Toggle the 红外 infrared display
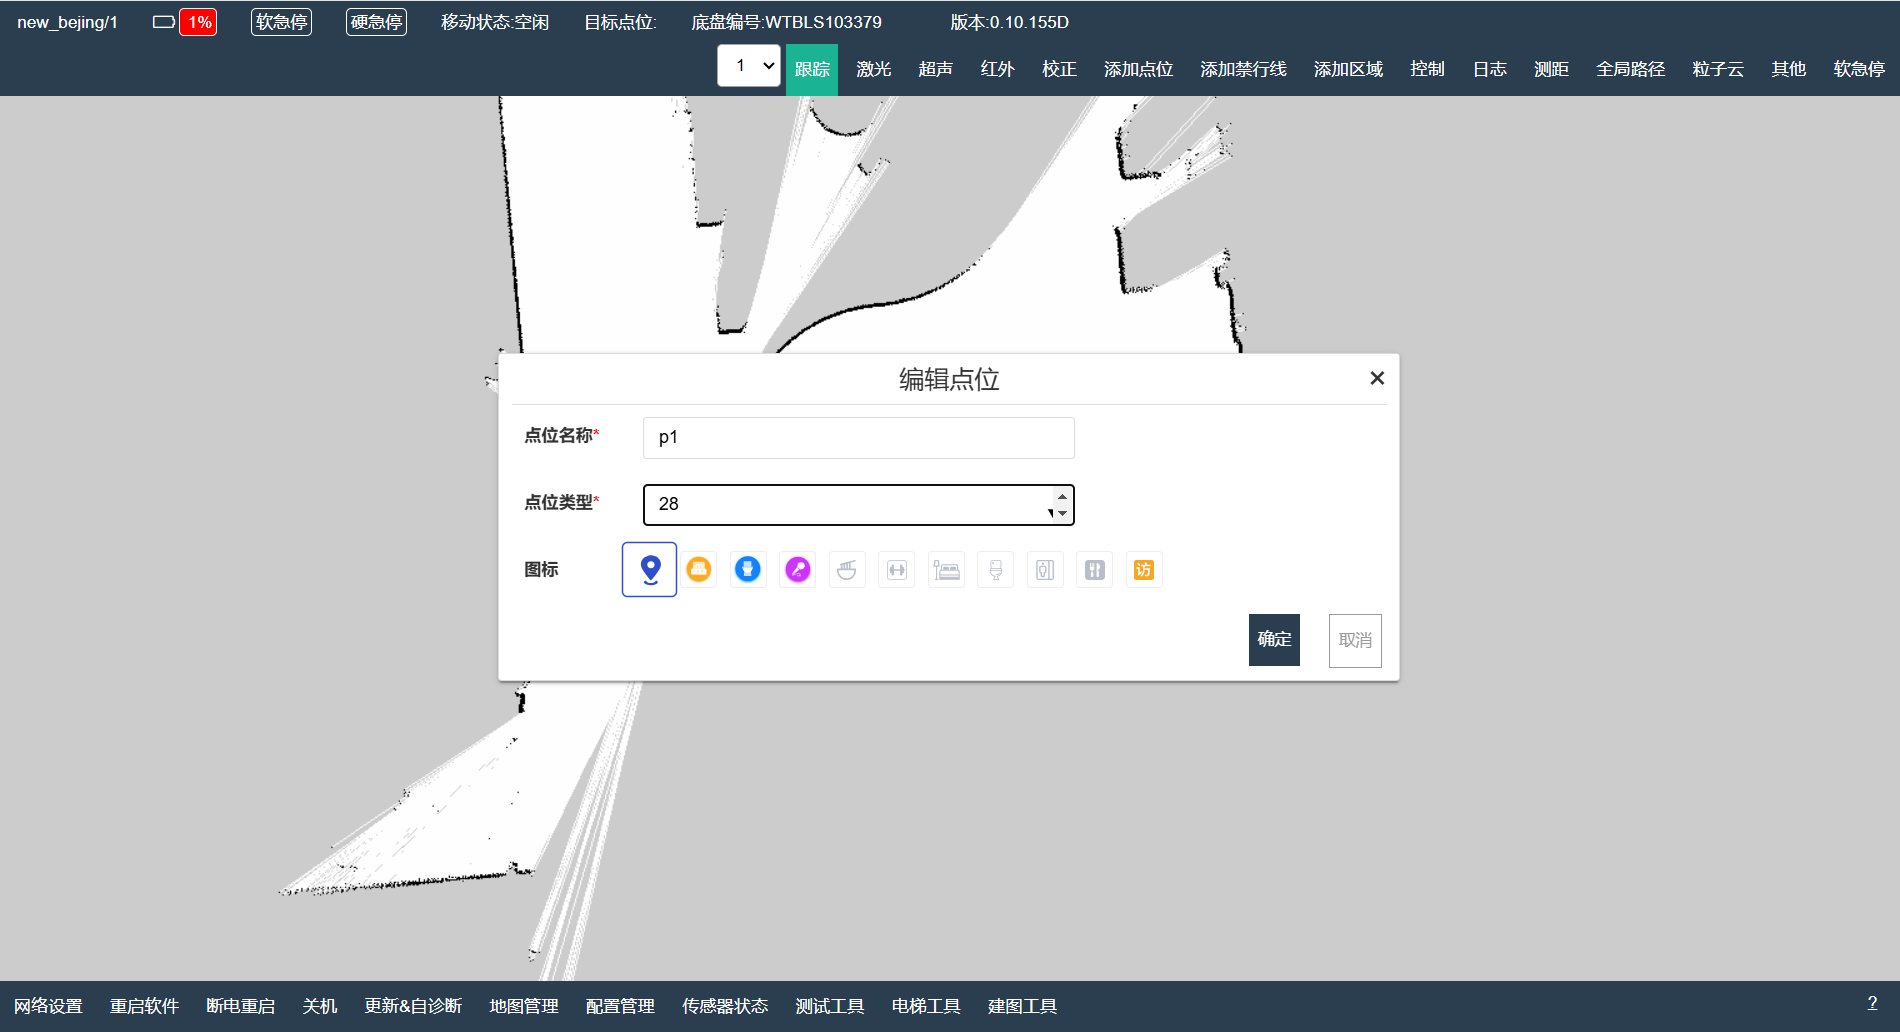 click(x=996, y=69)
